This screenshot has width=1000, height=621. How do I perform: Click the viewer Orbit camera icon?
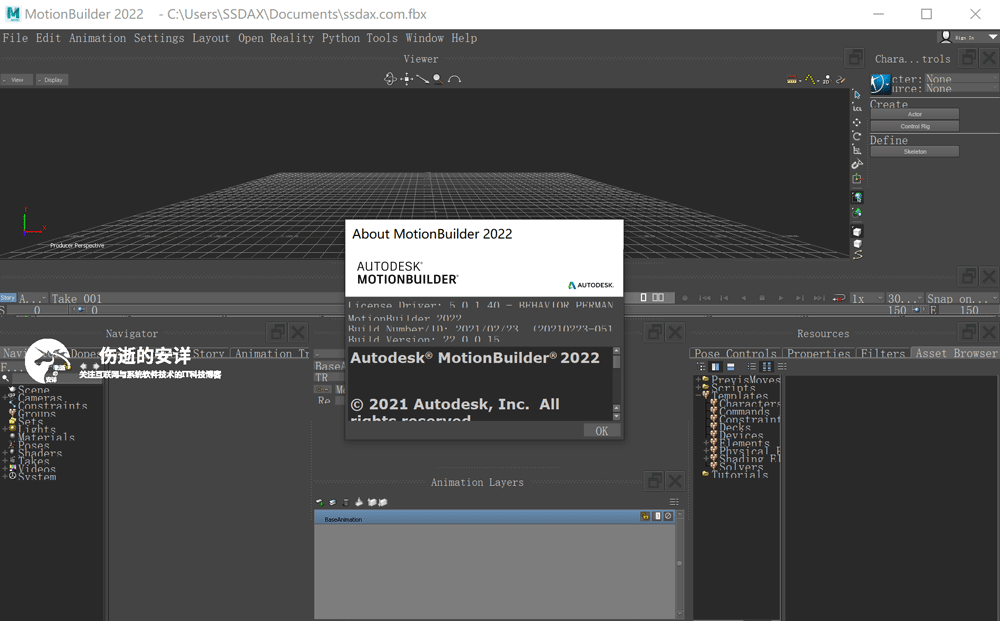(390, 79)
